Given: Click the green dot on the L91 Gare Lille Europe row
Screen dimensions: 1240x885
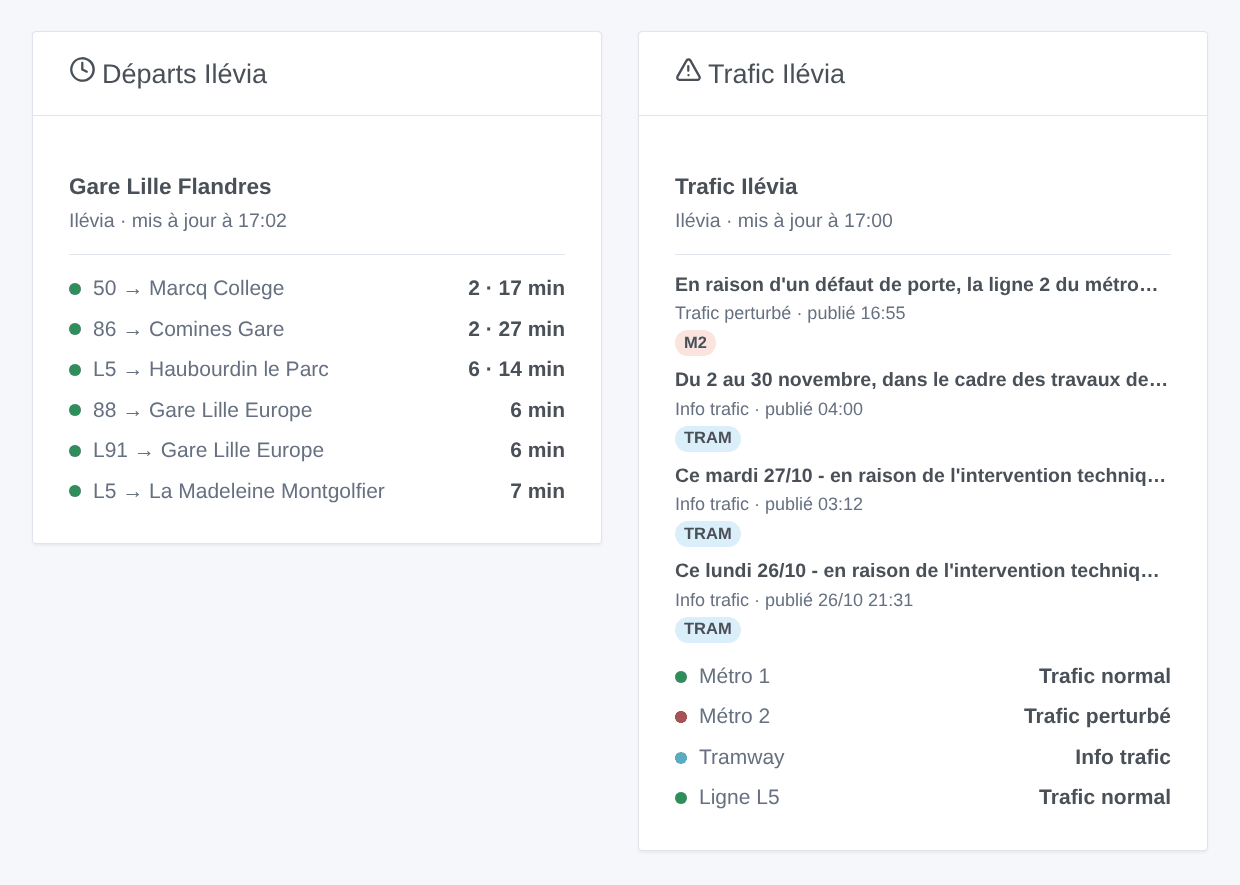Looking at the screenshot, I should point(75,451).
